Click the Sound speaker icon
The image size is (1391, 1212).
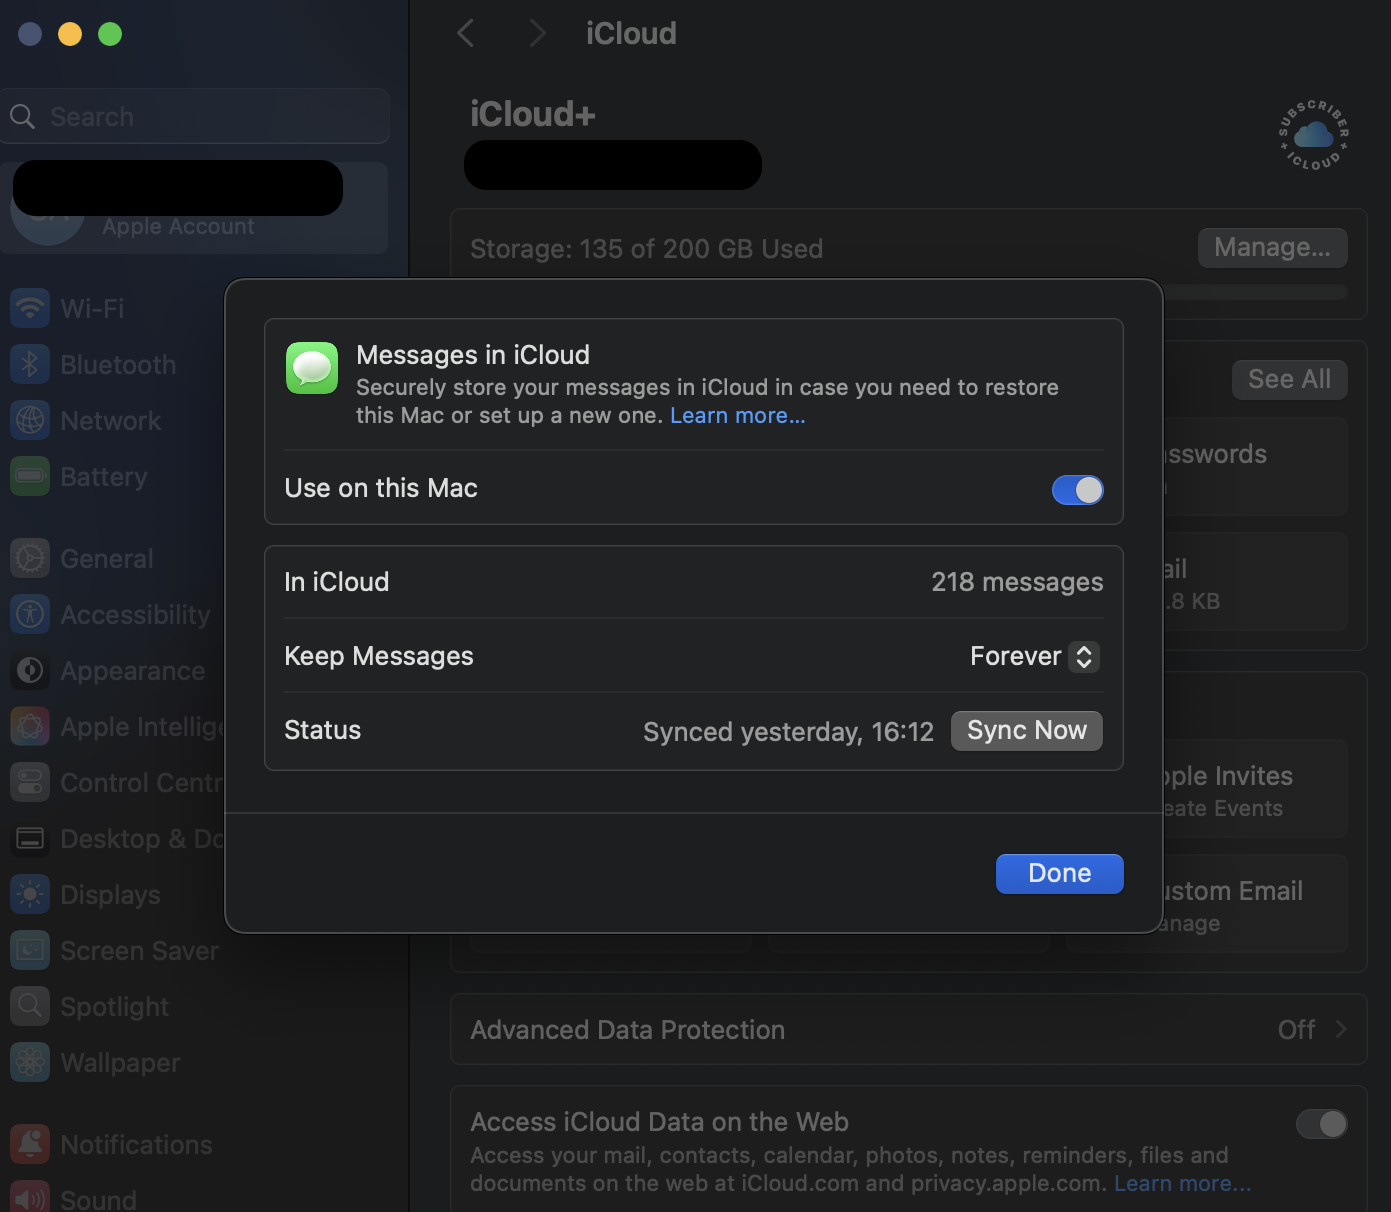(30, 1197)
